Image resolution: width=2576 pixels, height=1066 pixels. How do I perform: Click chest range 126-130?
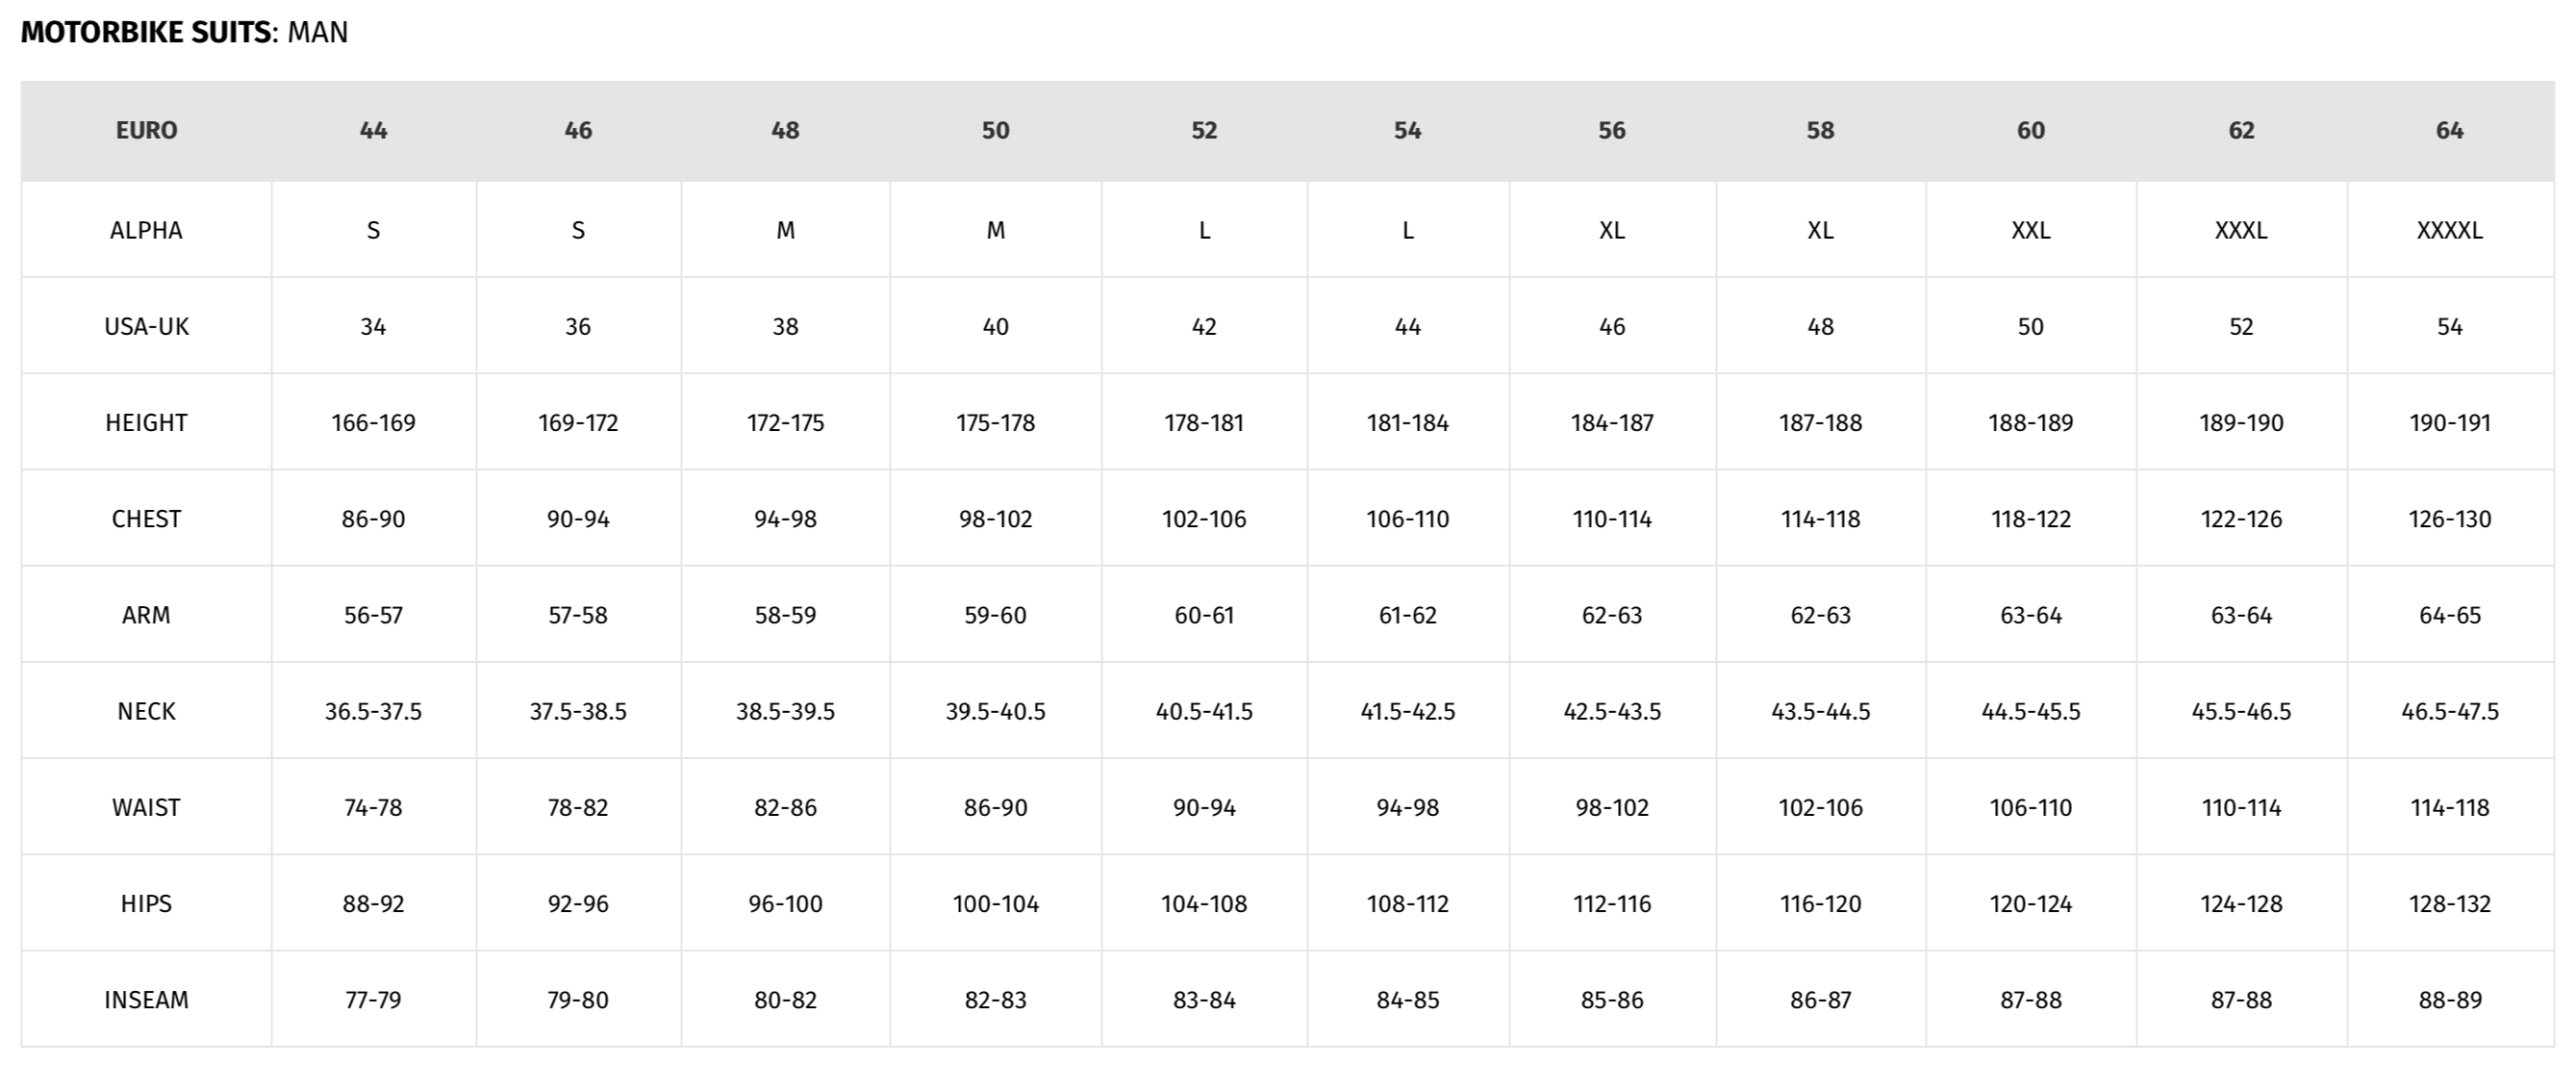click(2450, 519)
